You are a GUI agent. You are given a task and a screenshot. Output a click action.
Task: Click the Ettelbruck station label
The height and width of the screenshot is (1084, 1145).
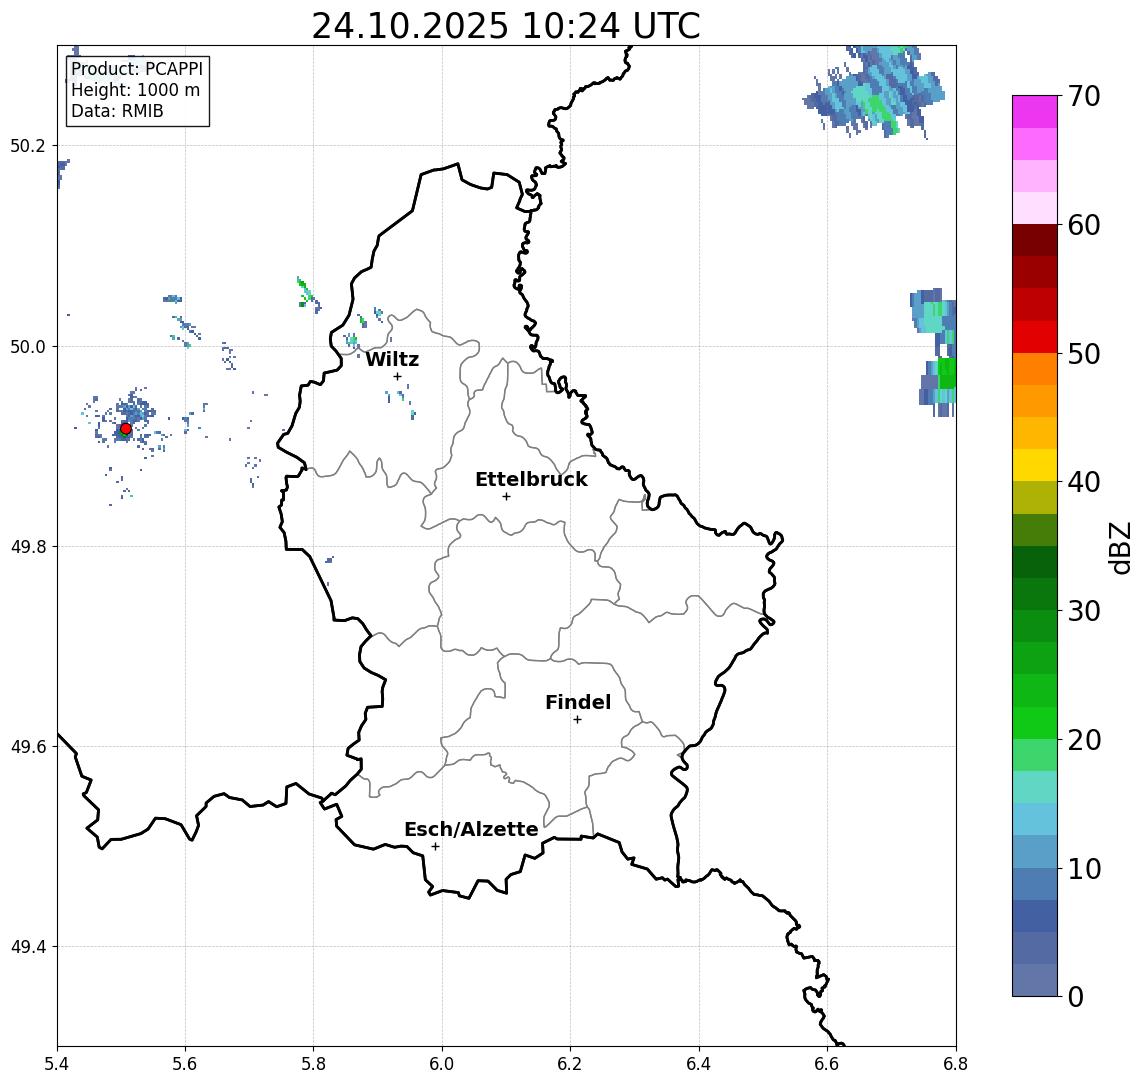click(531, 479)
